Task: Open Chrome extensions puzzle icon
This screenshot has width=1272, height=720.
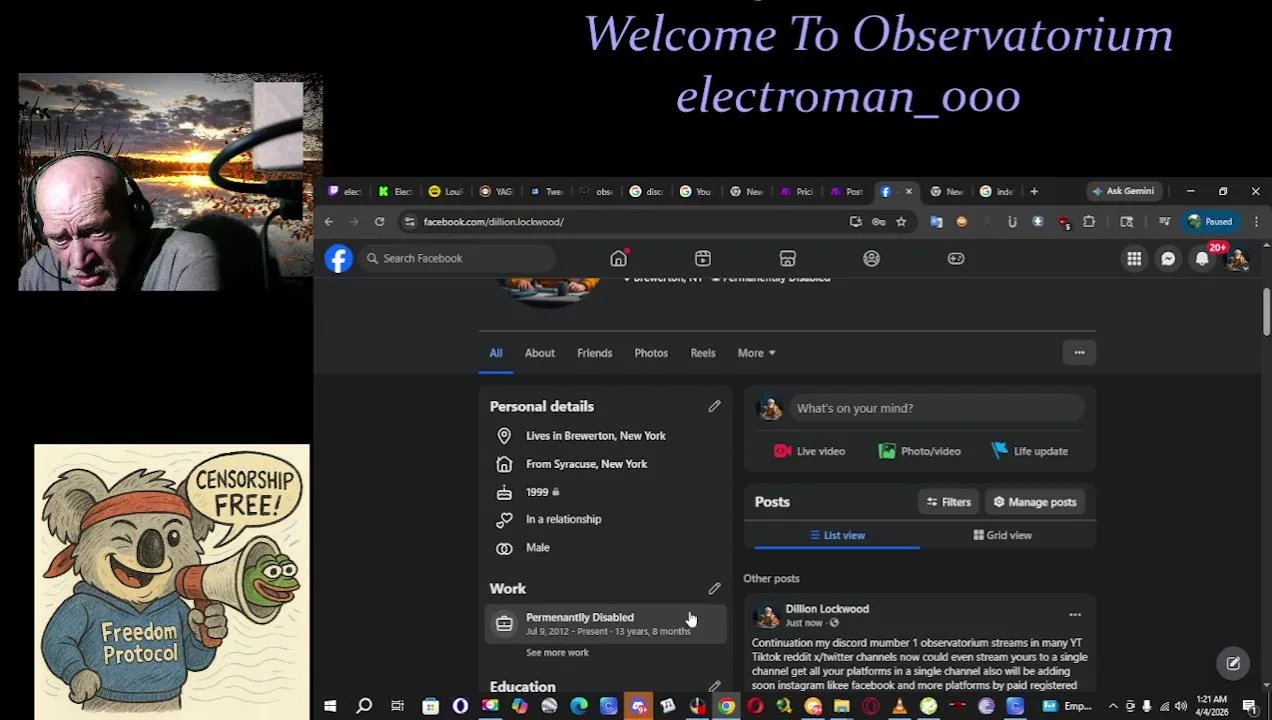Action: tap(1089, 222)
